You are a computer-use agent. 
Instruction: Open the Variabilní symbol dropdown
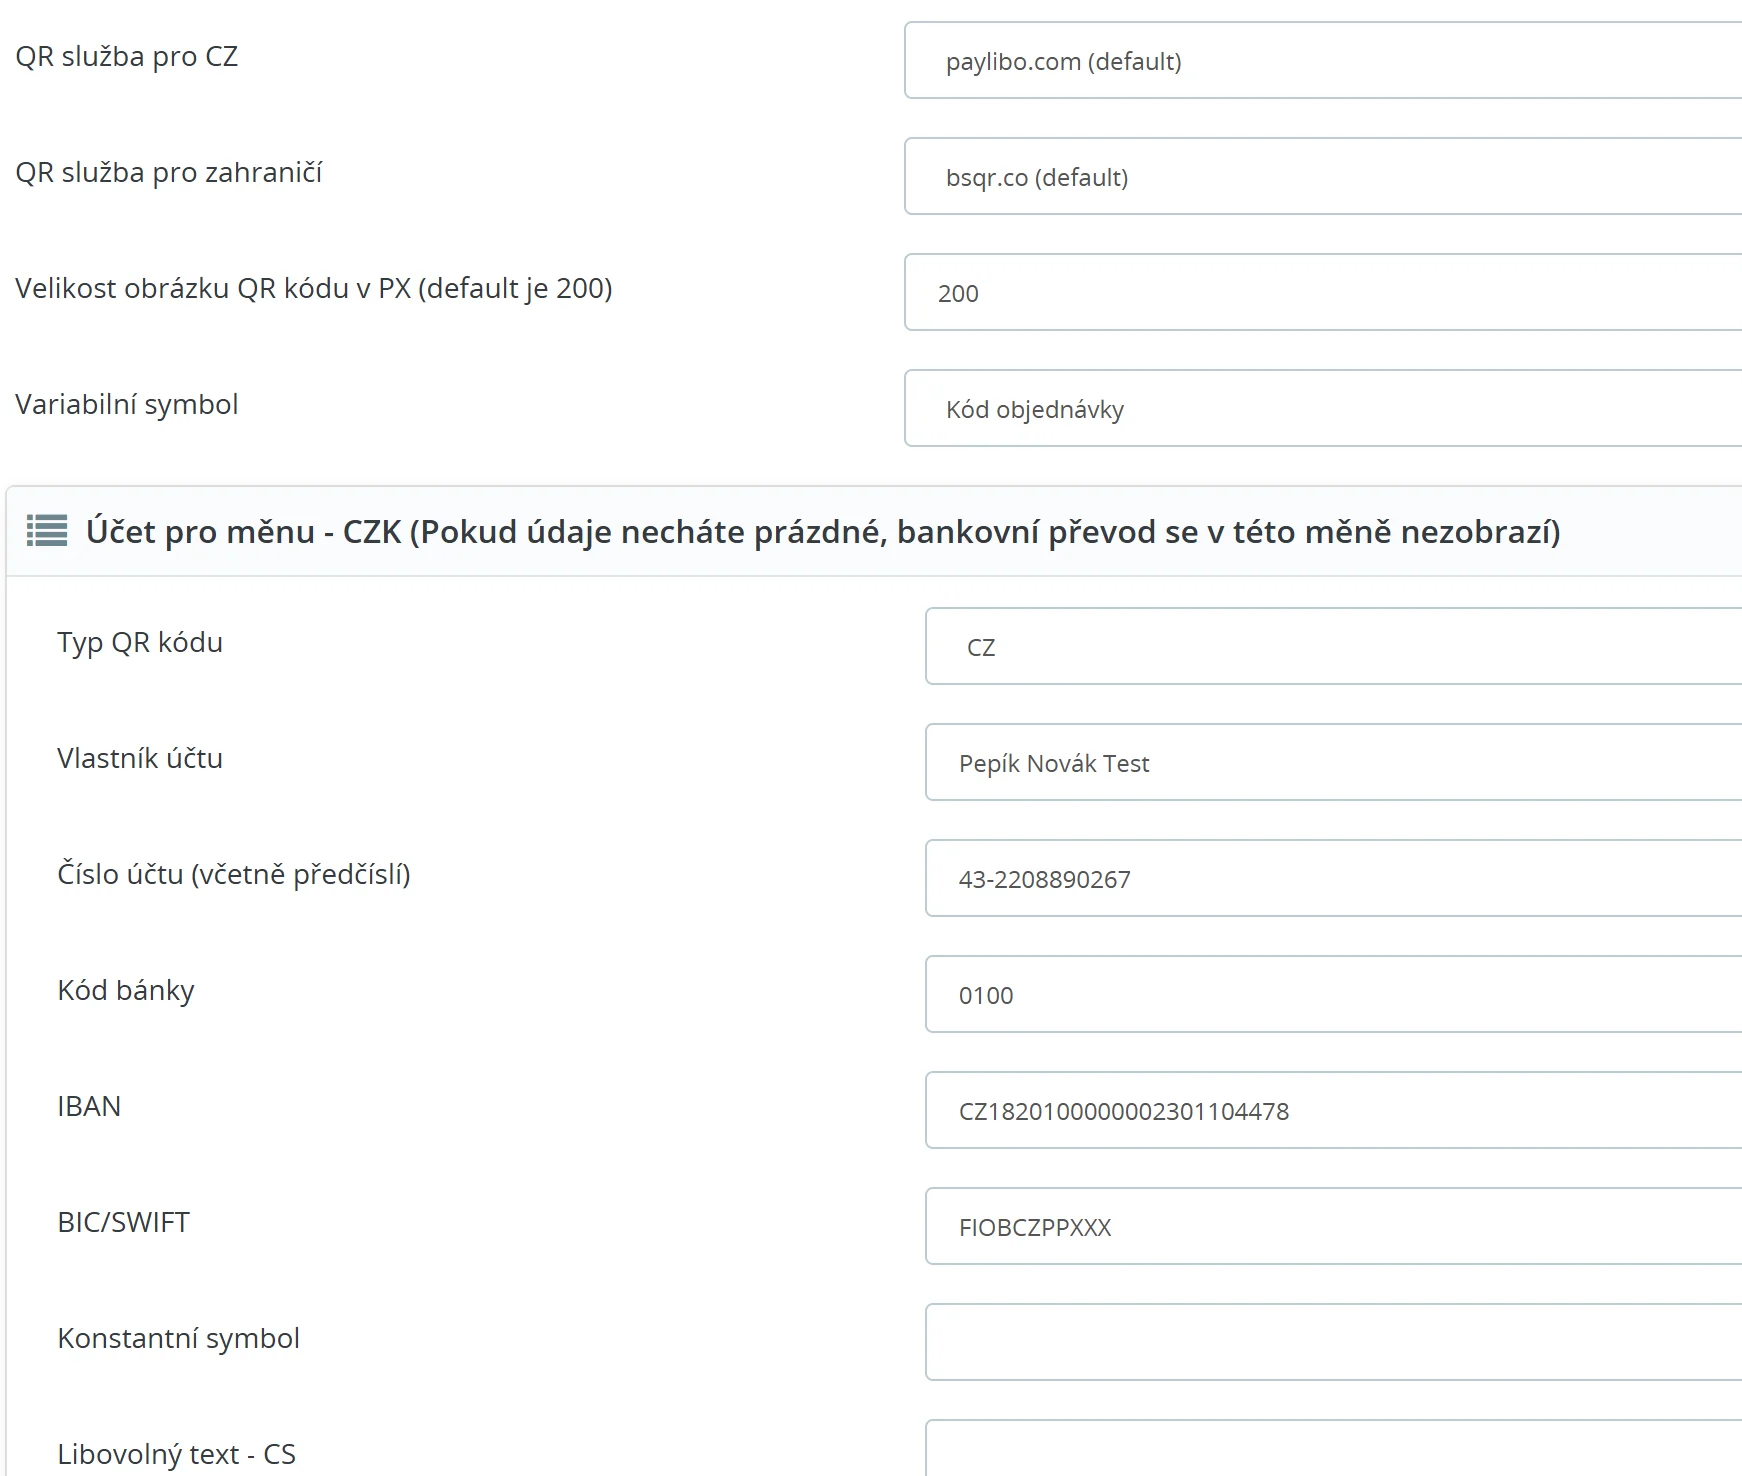tap(1322, 409)
